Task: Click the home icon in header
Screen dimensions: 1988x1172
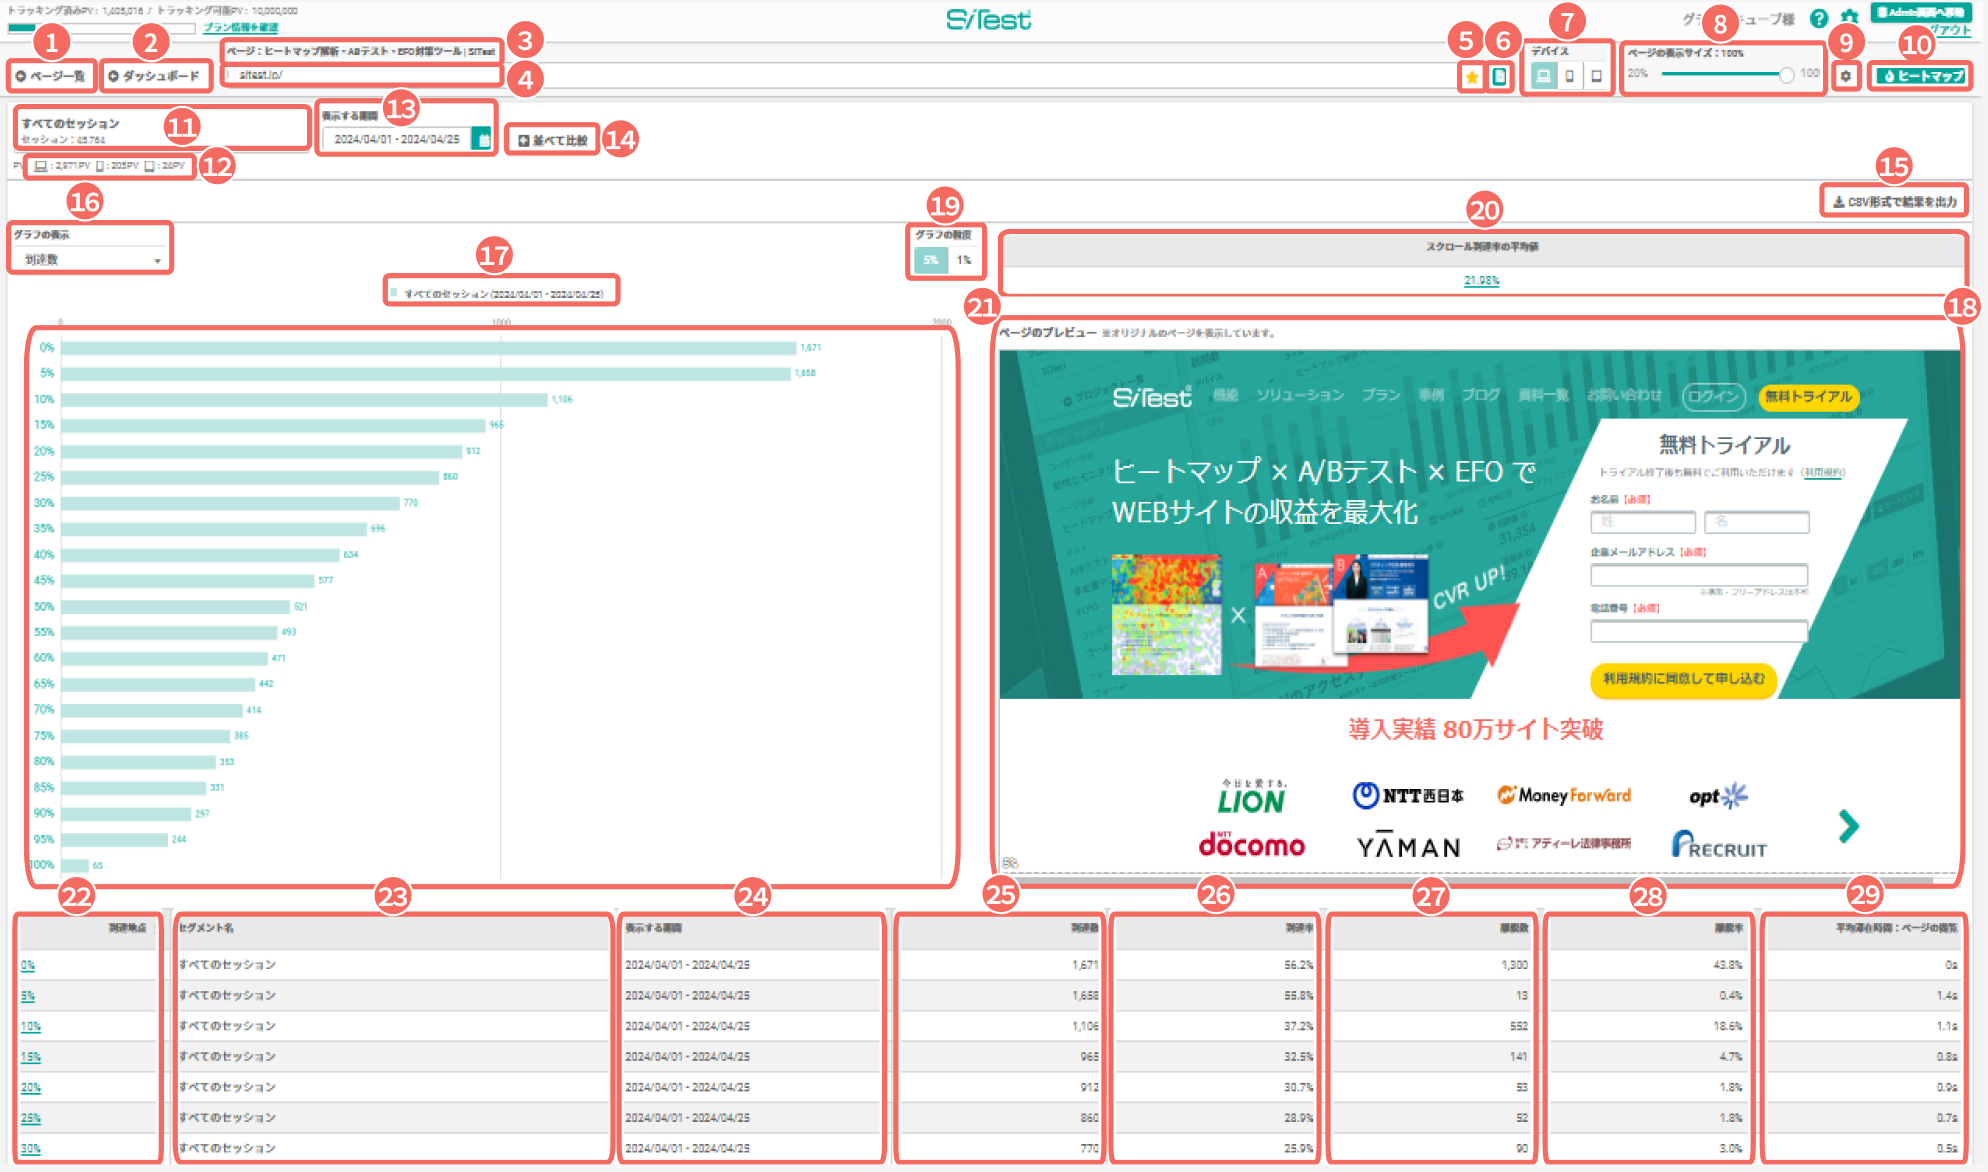Action: tap(1850, 17)
